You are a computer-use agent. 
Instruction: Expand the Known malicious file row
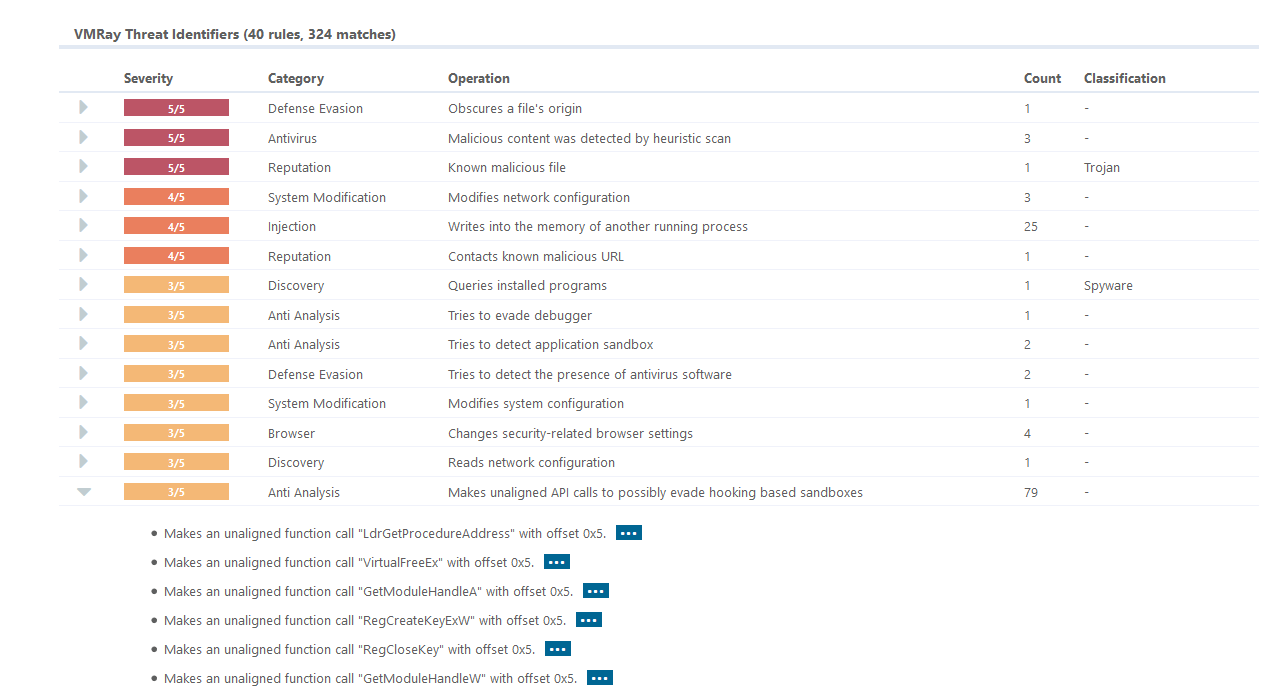click(83, 166)
